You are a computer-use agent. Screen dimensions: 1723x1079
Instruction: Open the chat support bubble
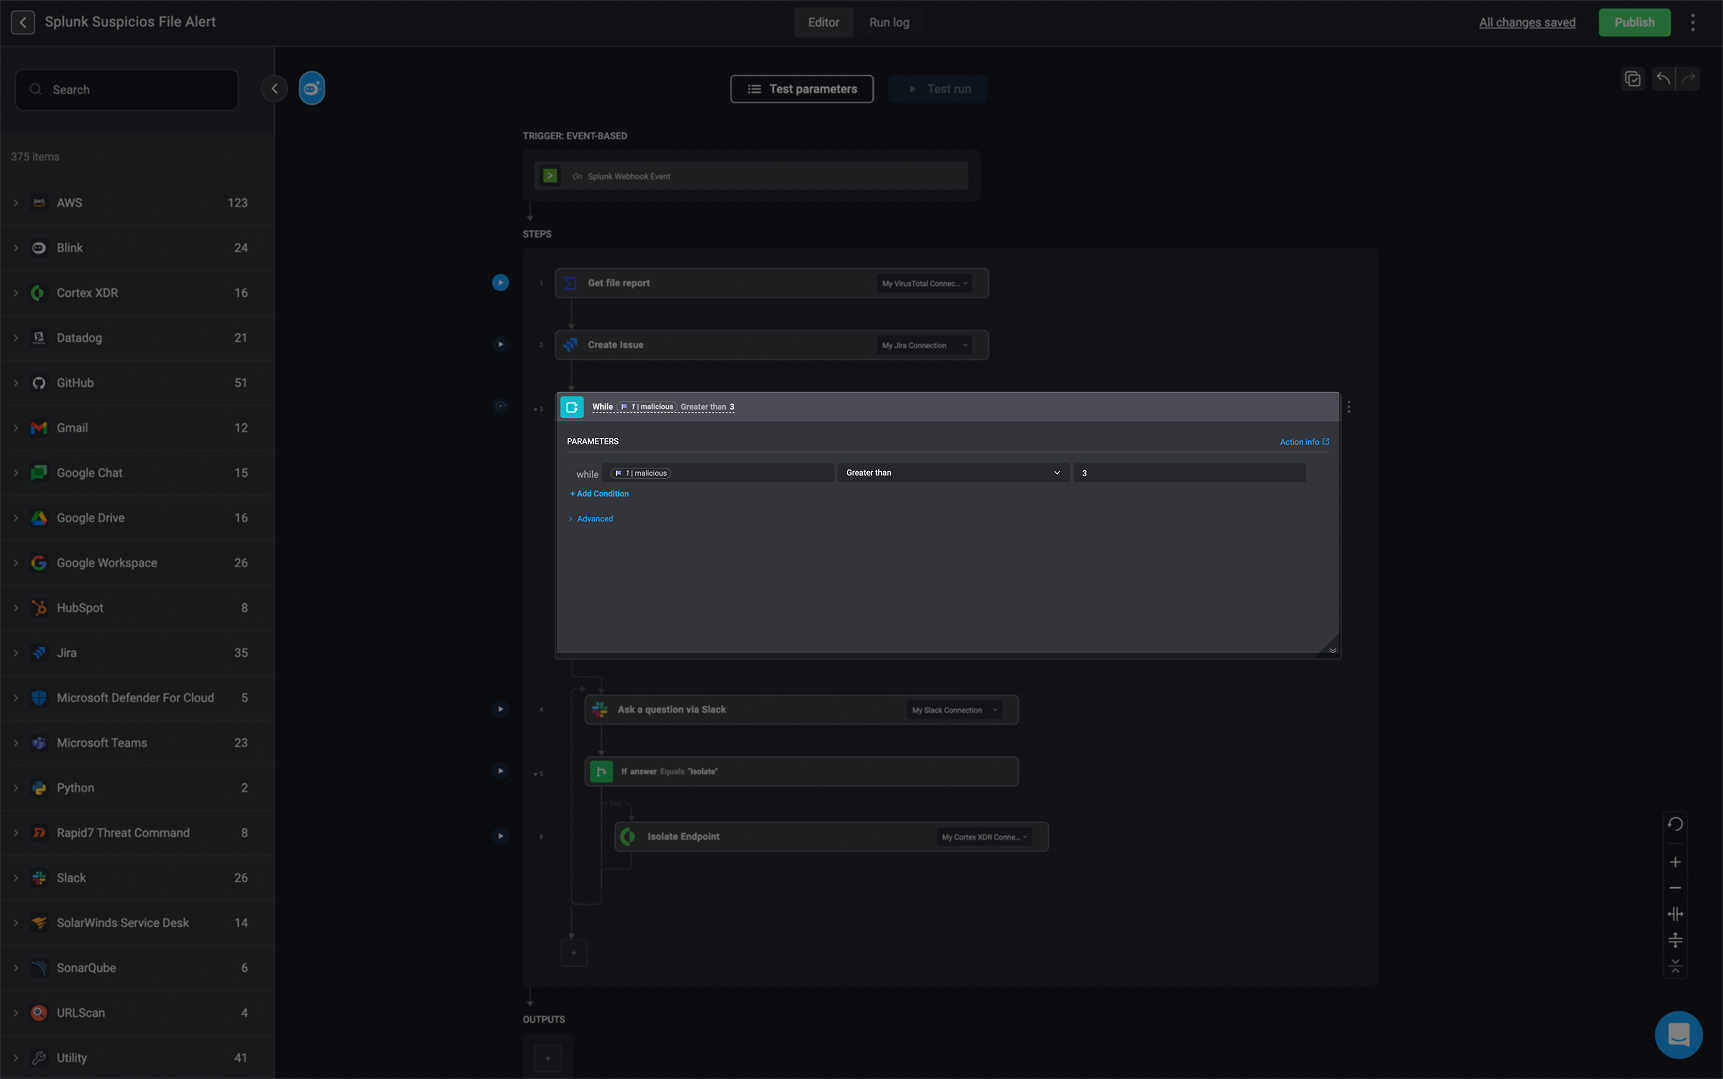1679,1035
